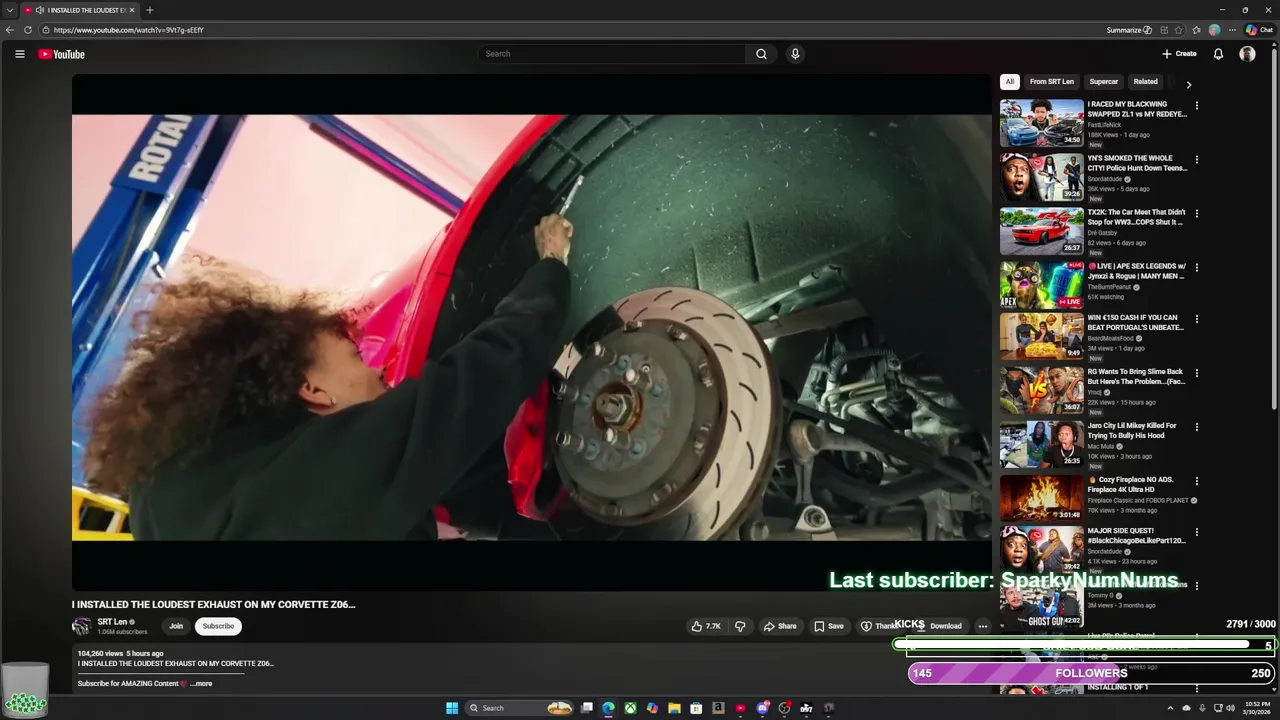Click the Join channel button
Viewport: 1280px width, 720px height.
point(176,626)
